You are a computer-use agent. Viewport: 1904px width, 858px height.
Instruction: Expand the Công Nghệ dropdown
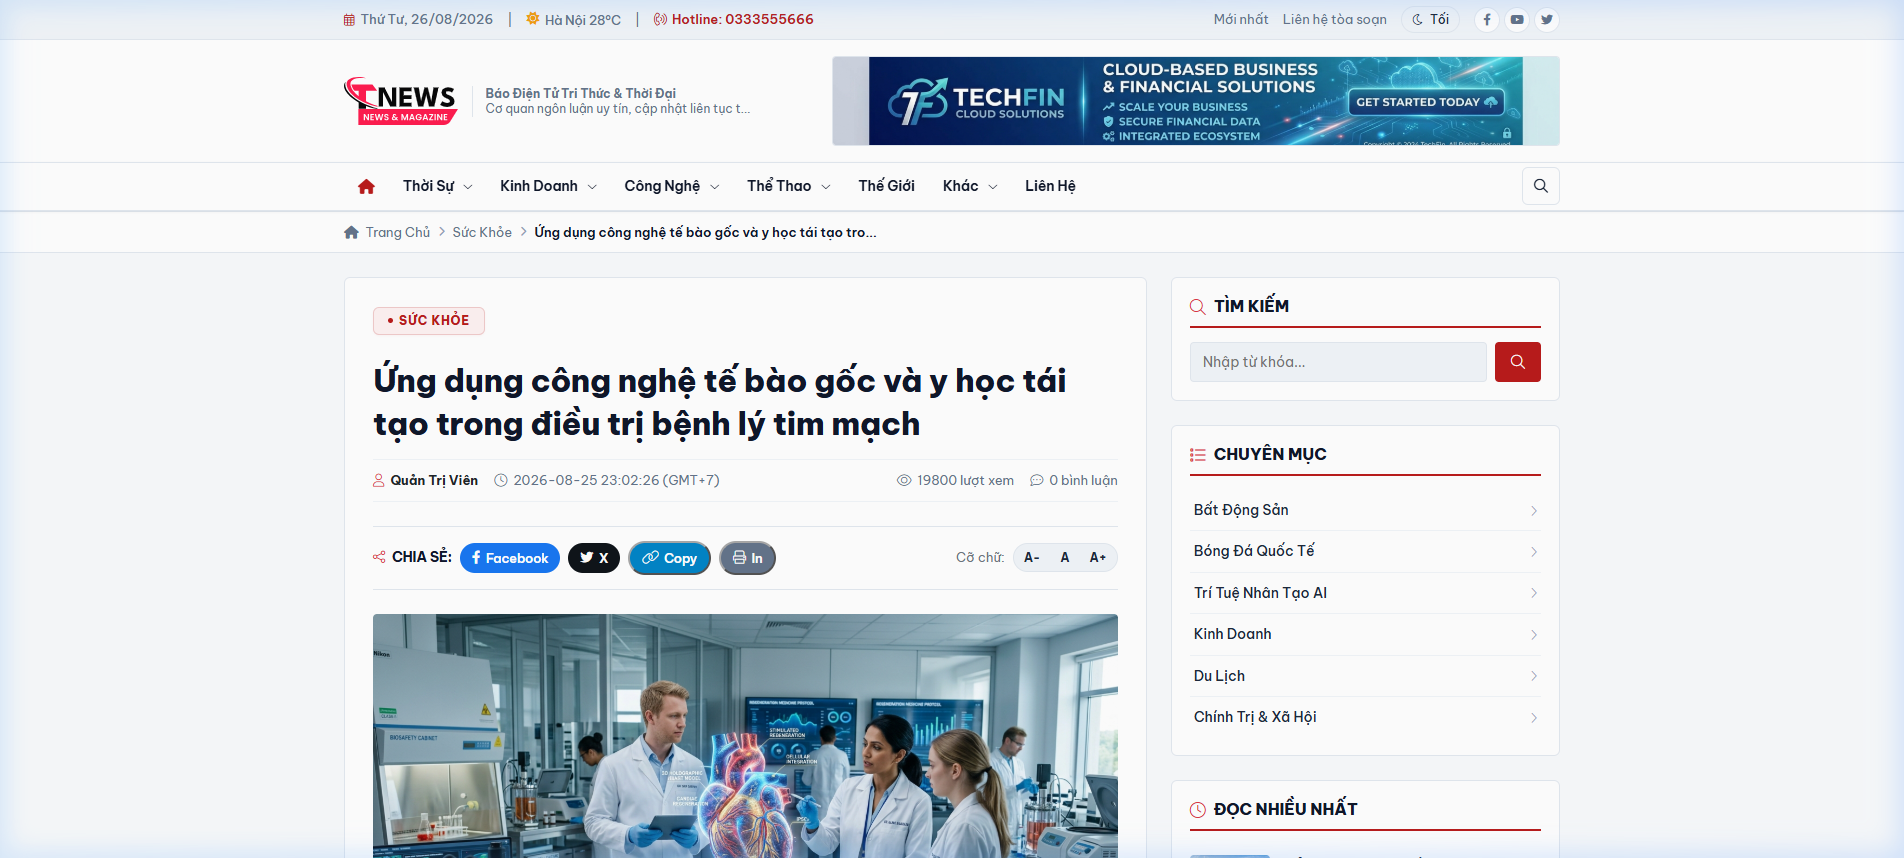[671, 186]
